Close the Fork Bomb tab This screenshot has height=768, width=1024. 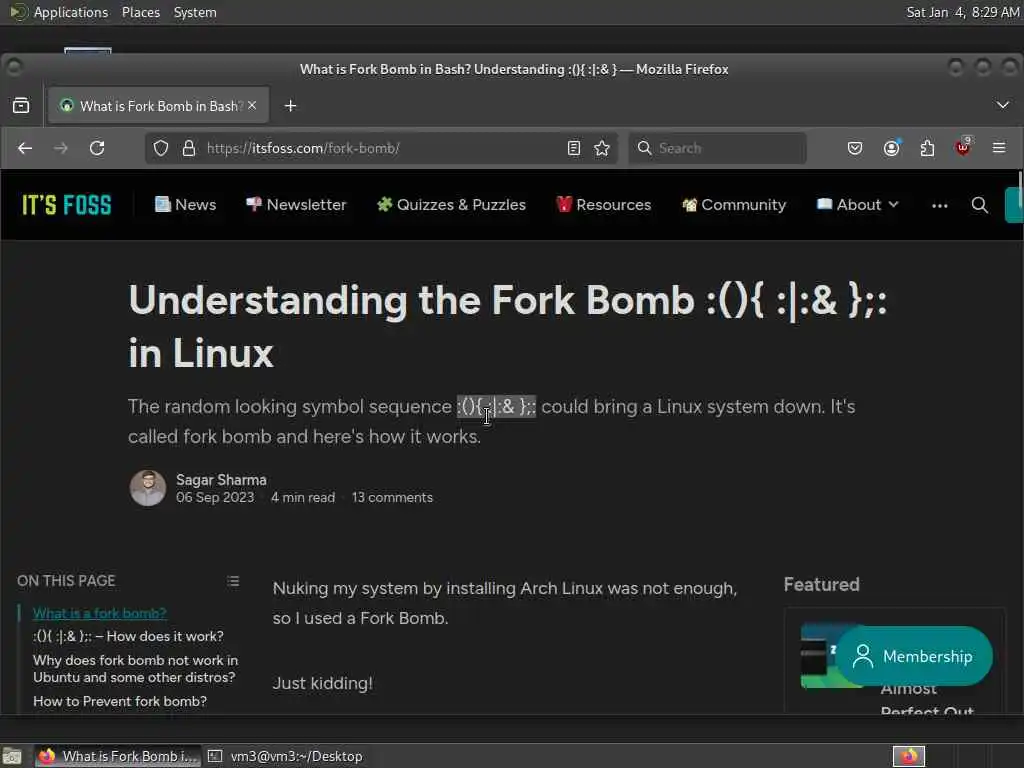point(252,105)
